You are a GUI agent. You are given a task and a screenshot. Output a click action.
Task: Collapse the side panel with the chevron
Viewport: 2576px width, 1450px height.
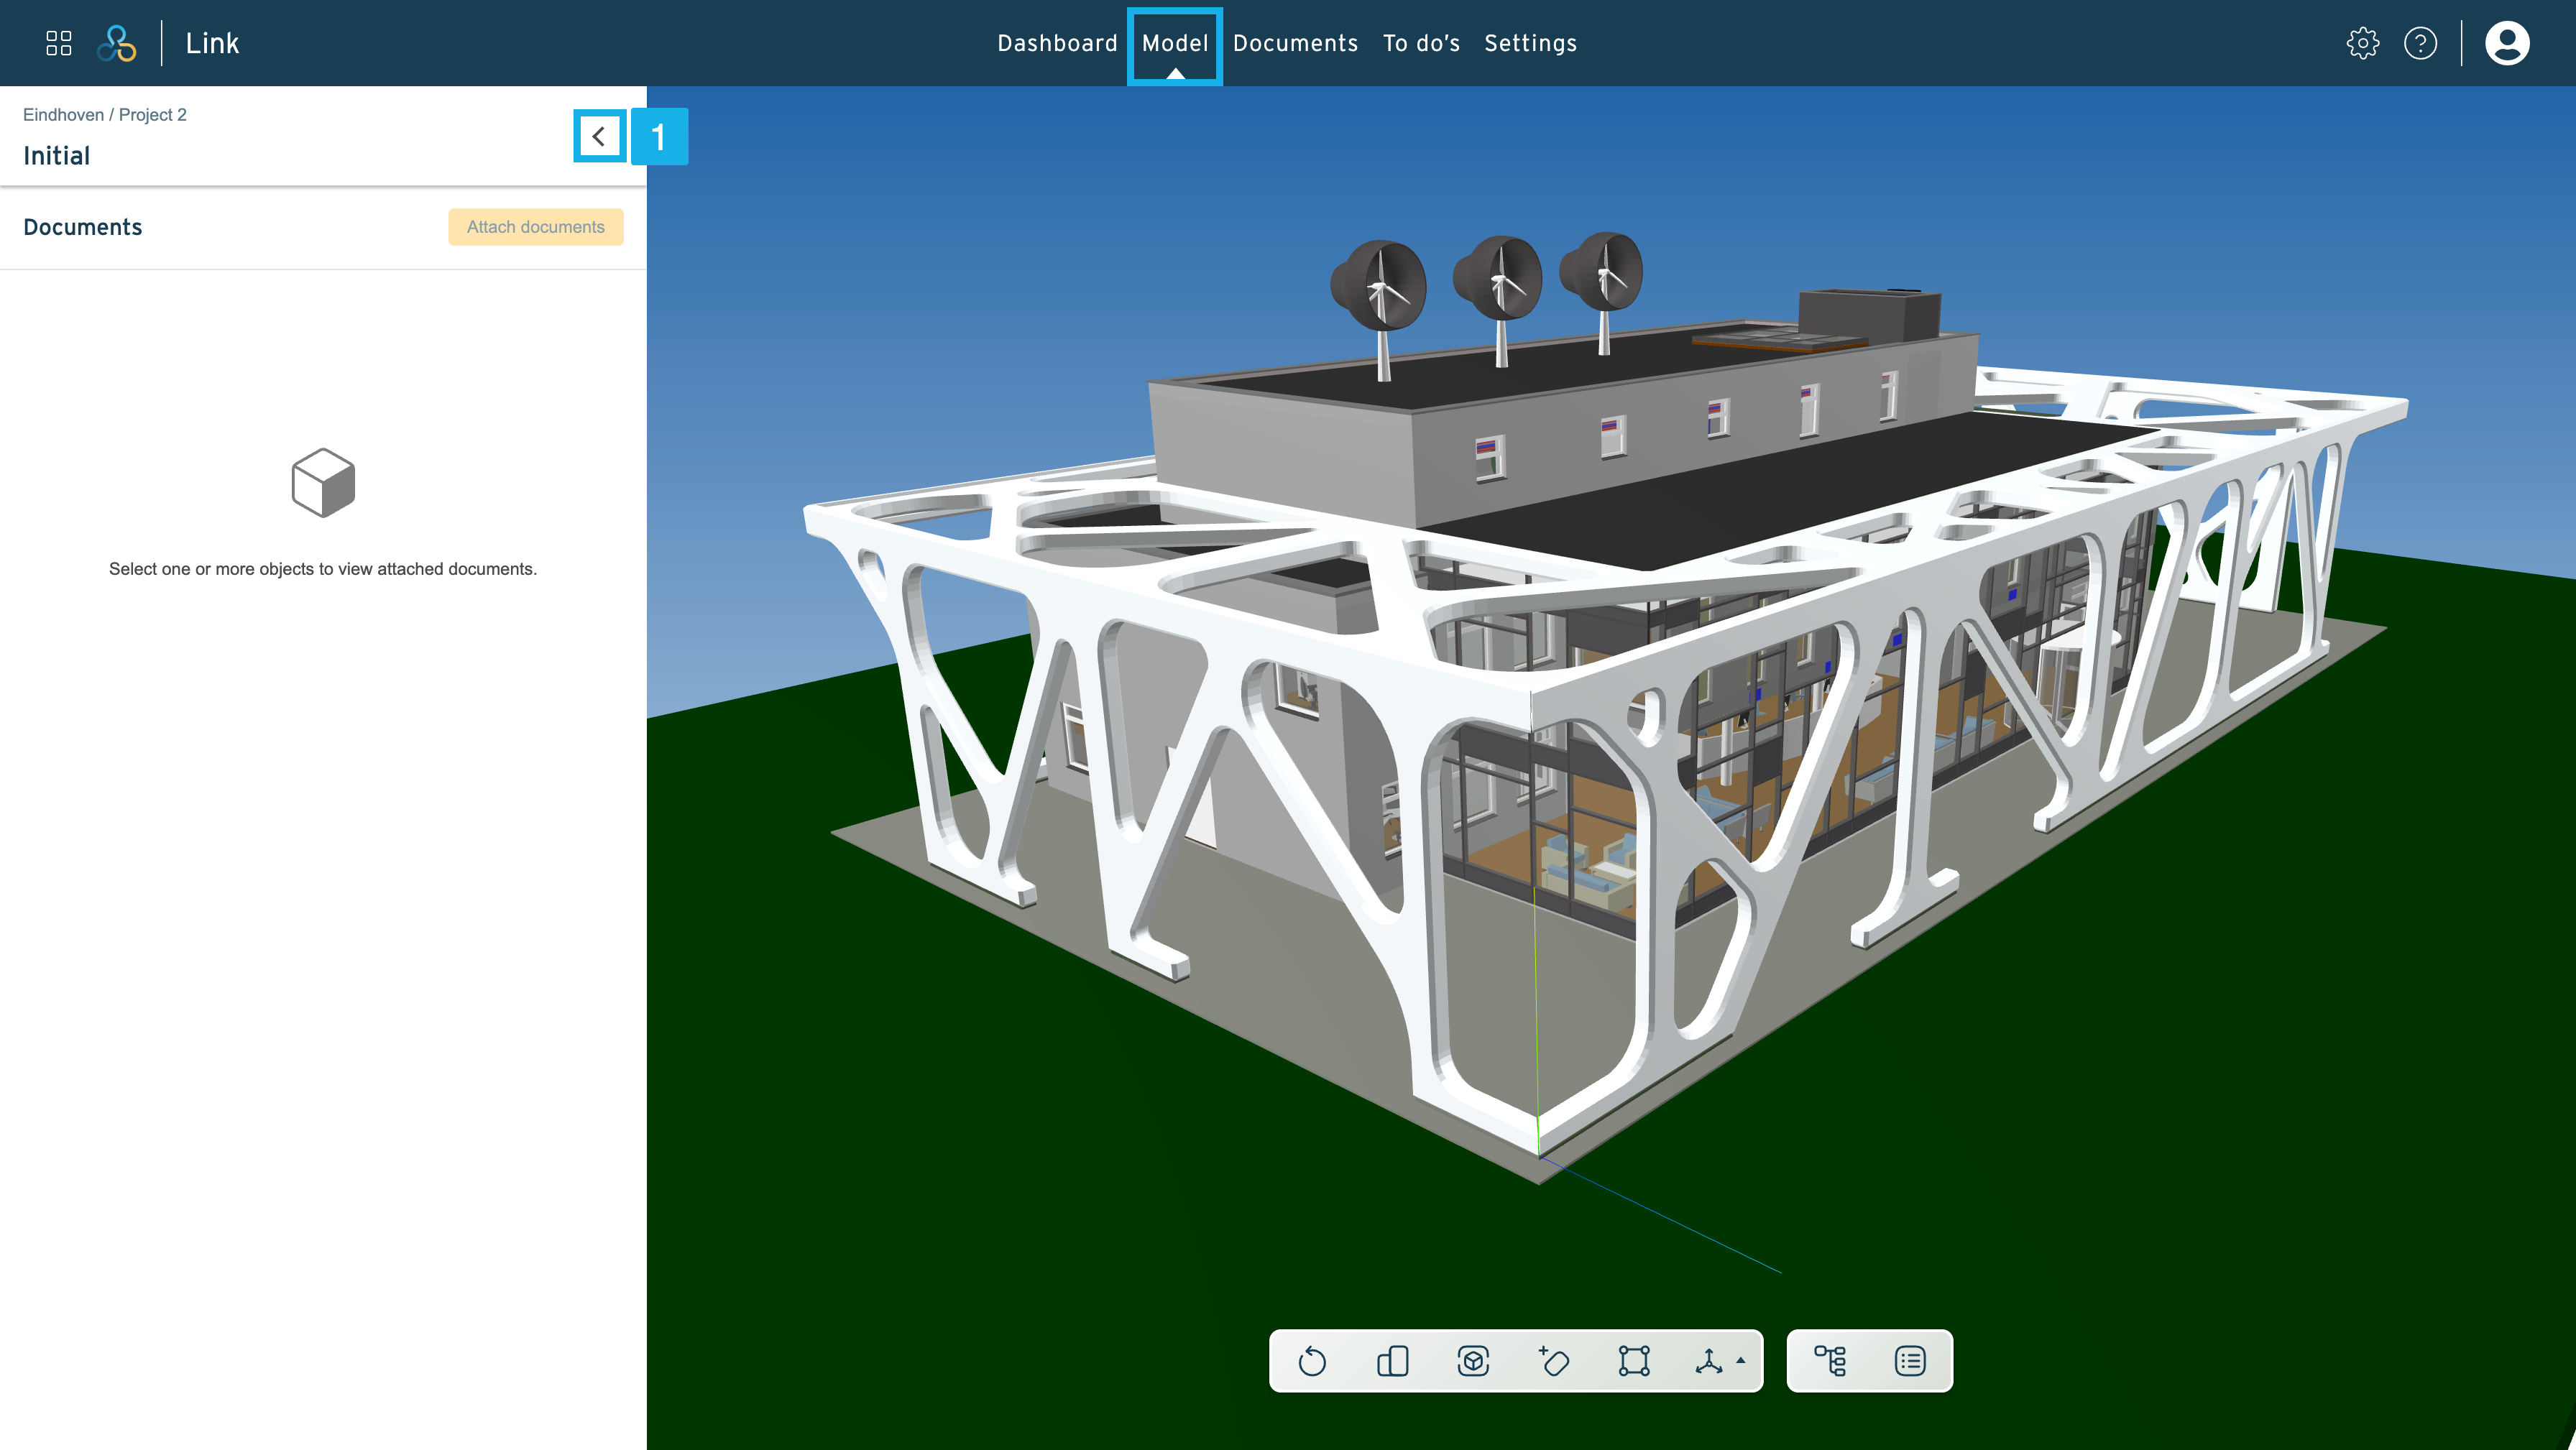[x=599, y=136]
